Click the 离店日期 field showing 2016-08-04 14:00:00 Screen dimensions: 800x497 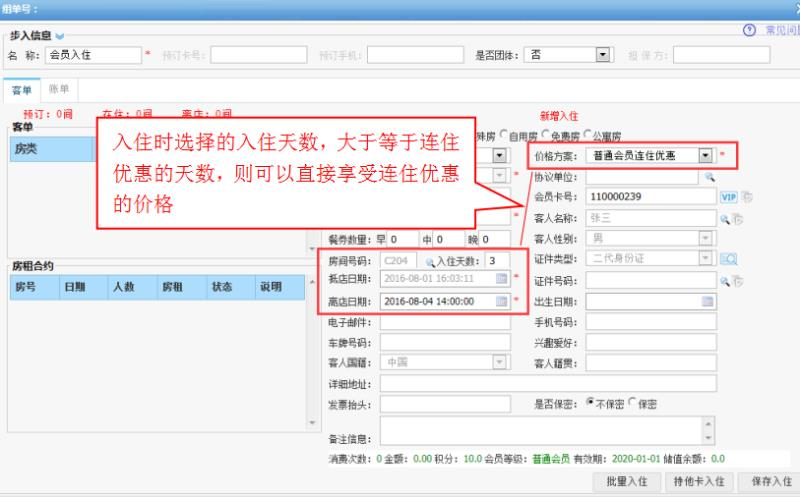point(445,301)
